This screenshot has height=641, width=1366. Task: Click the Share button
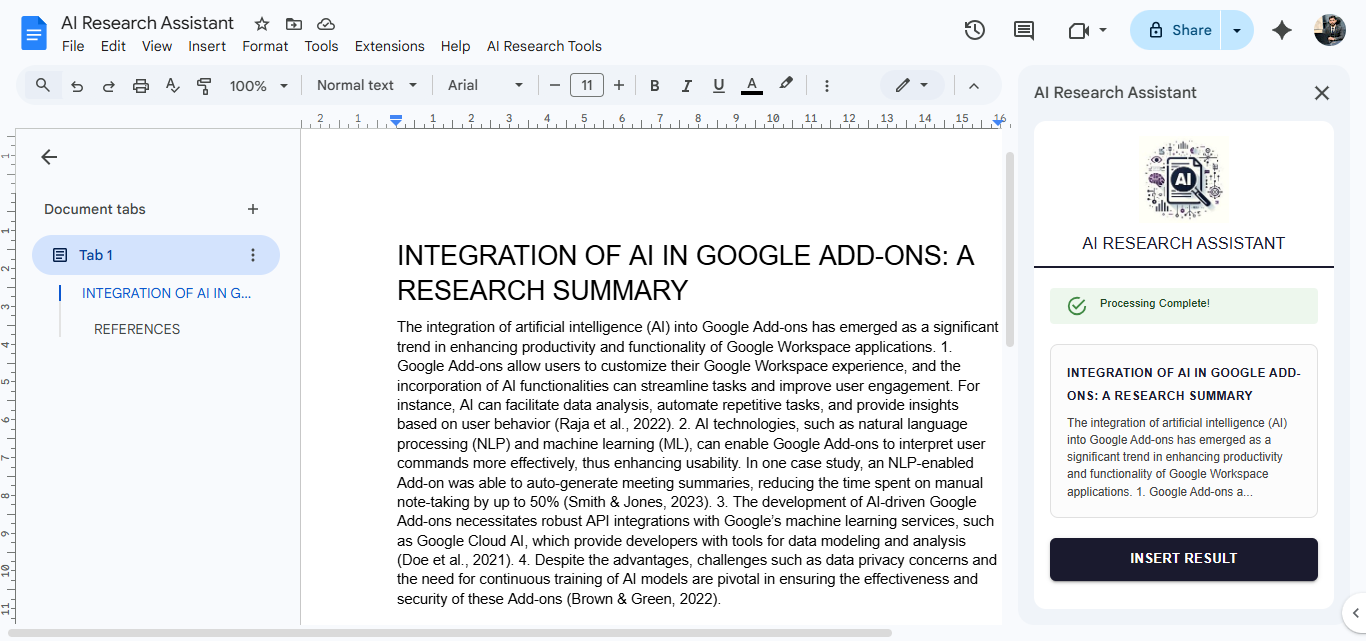point(1184,30)
